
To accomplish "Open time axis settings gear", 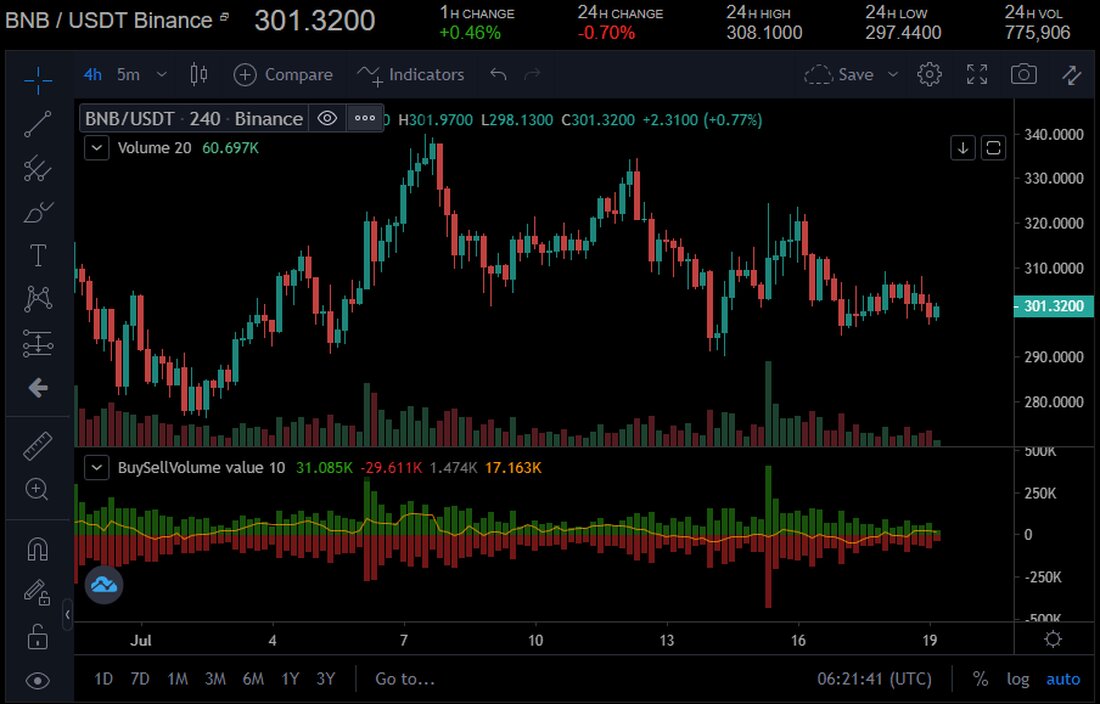I will tap(1053, 639).
